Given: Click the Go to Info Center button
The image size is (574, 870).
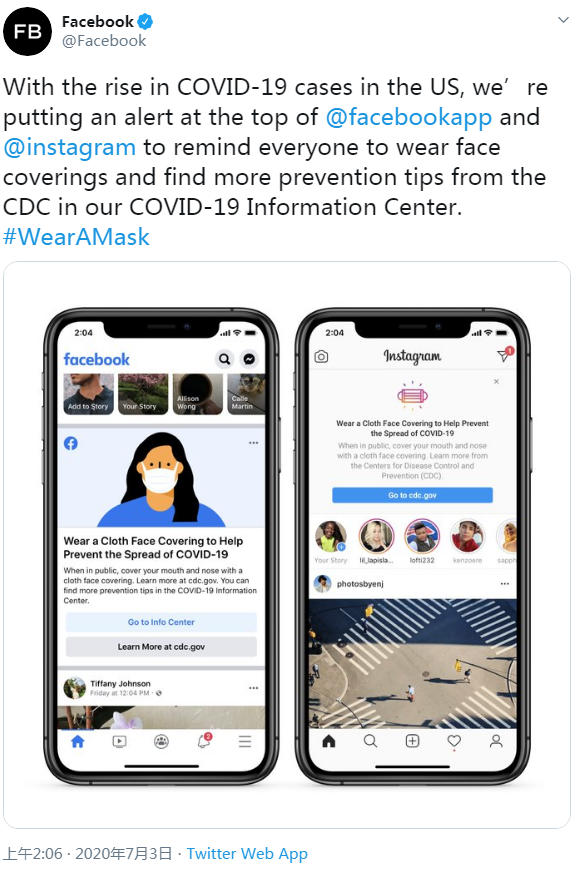Looking at the screenshot, I should click(x=161, y=622).
